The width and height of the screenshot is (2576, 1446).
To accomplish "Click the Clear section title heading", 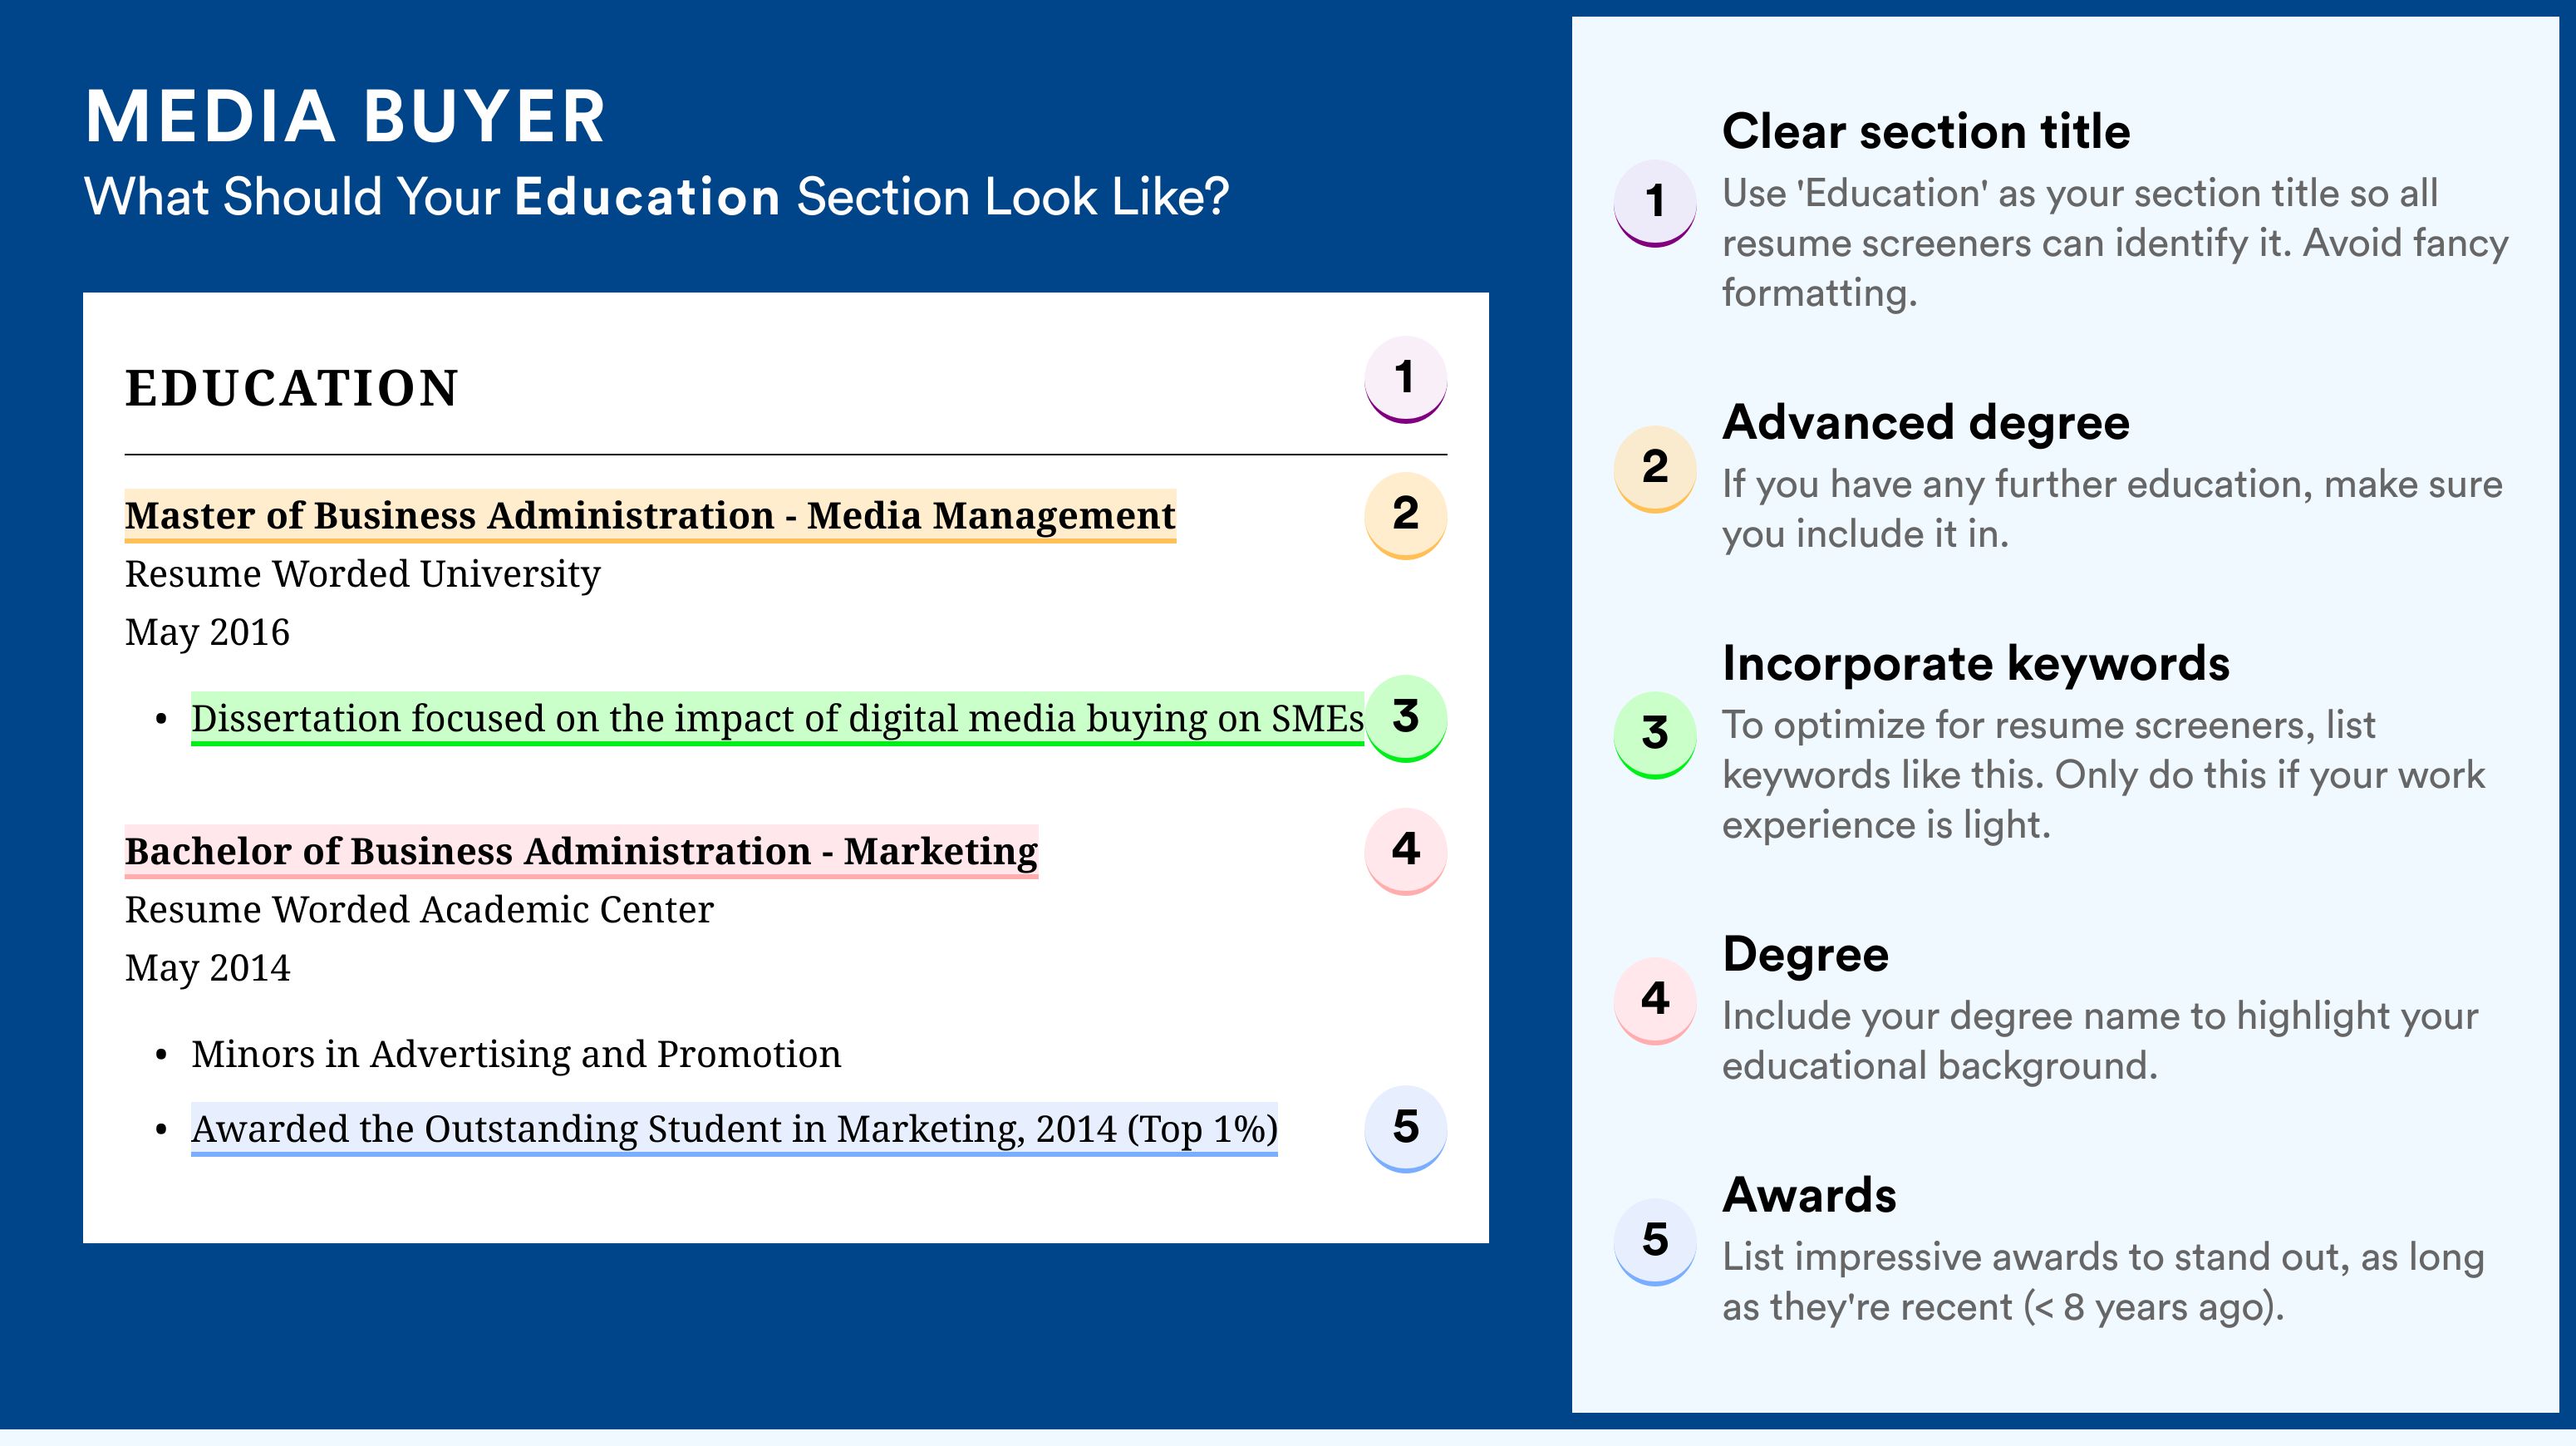I will (x=1926, y=131).
